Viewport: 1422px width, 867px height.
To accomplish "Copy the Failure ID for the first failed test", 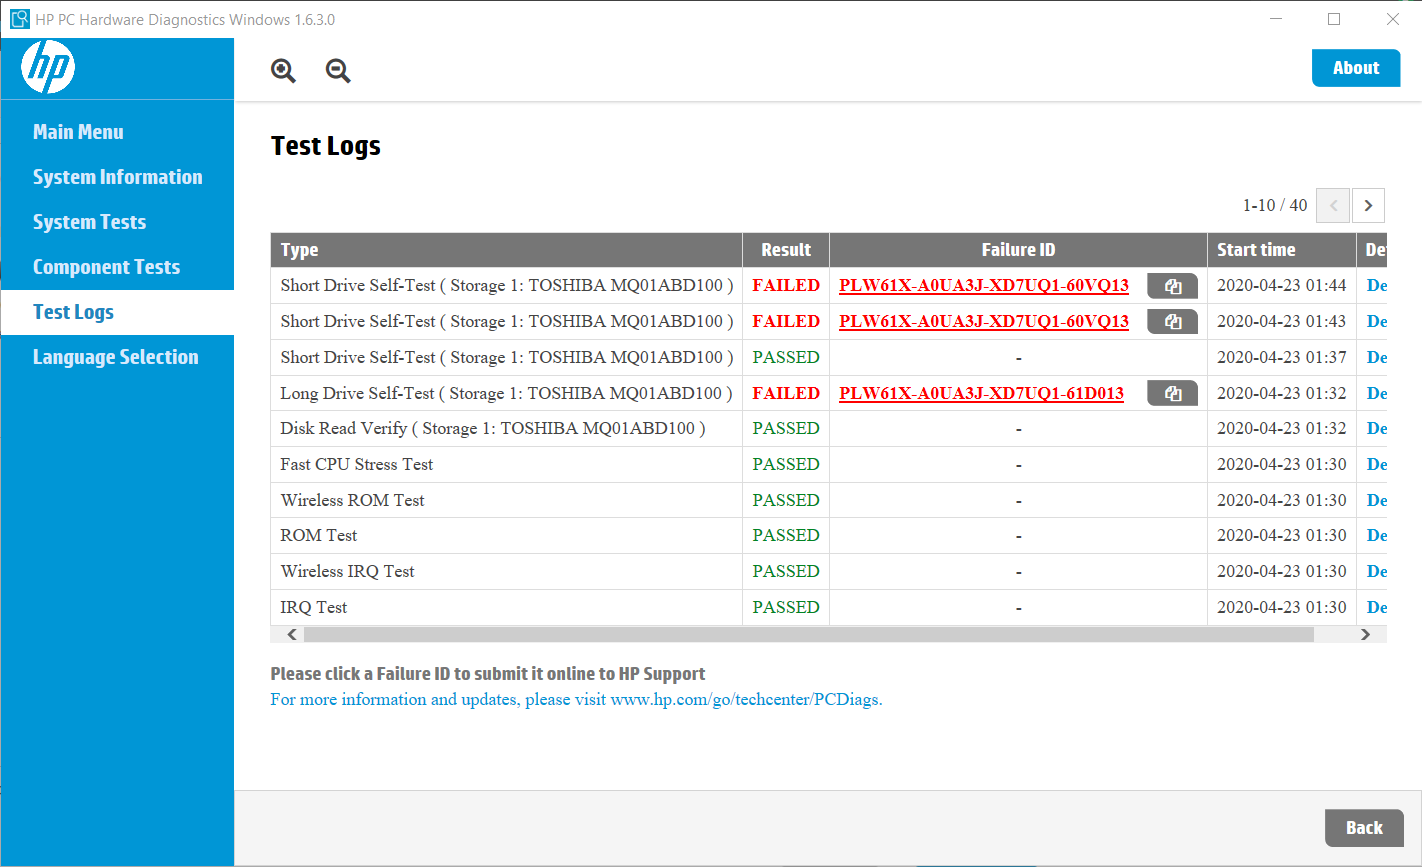I will [1172, 285].
